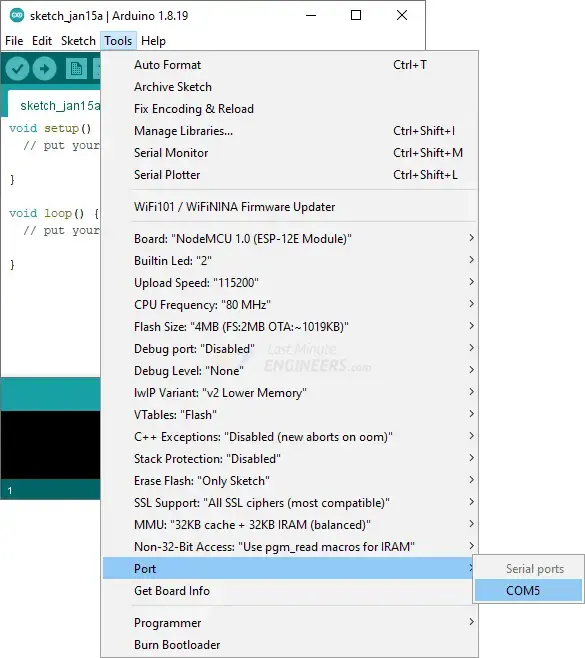Expand the Non-32-Bit Access submenu
The image size is (585, 658).
[290, 547]
